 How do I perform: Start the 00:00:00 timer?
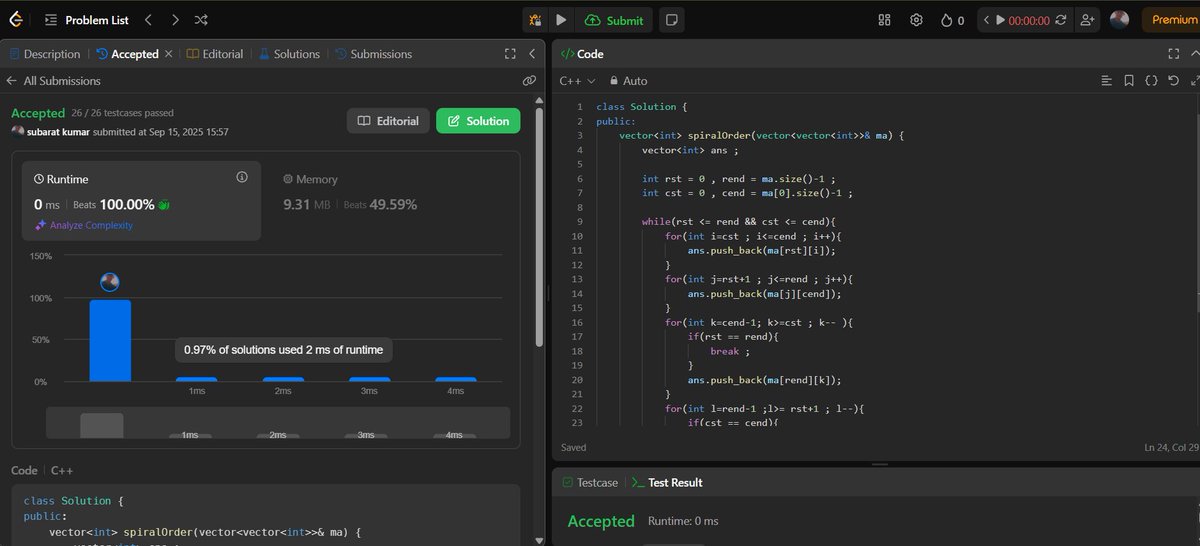tap(1023, 19)
